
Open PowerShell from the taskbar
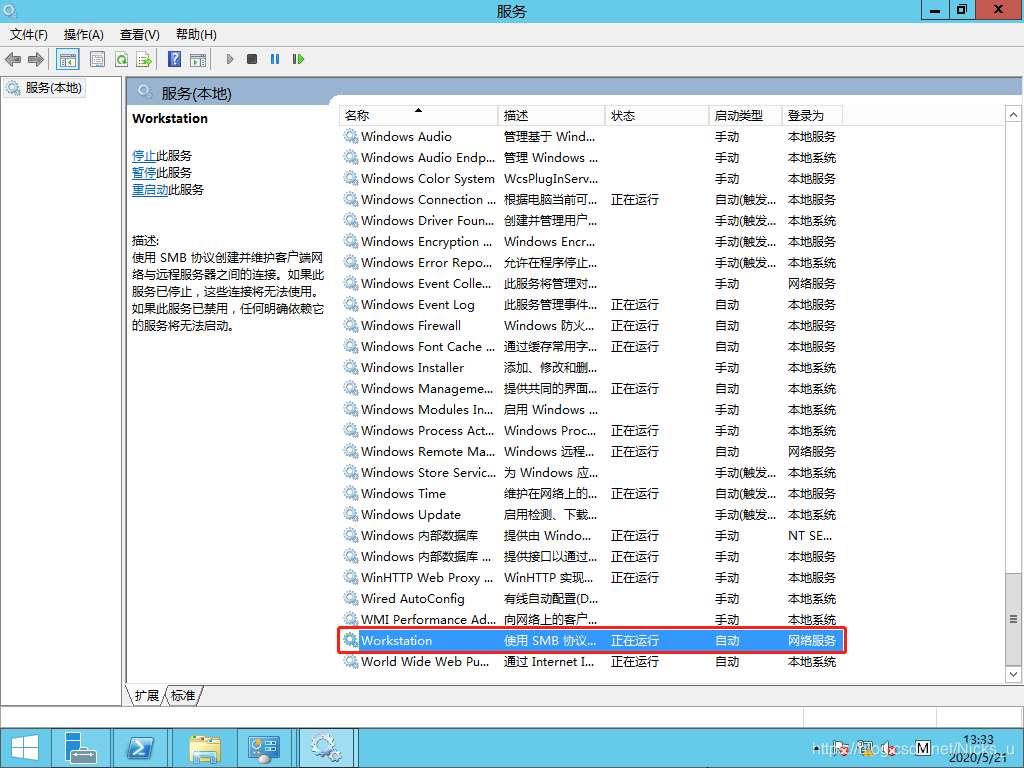(140, 748)
